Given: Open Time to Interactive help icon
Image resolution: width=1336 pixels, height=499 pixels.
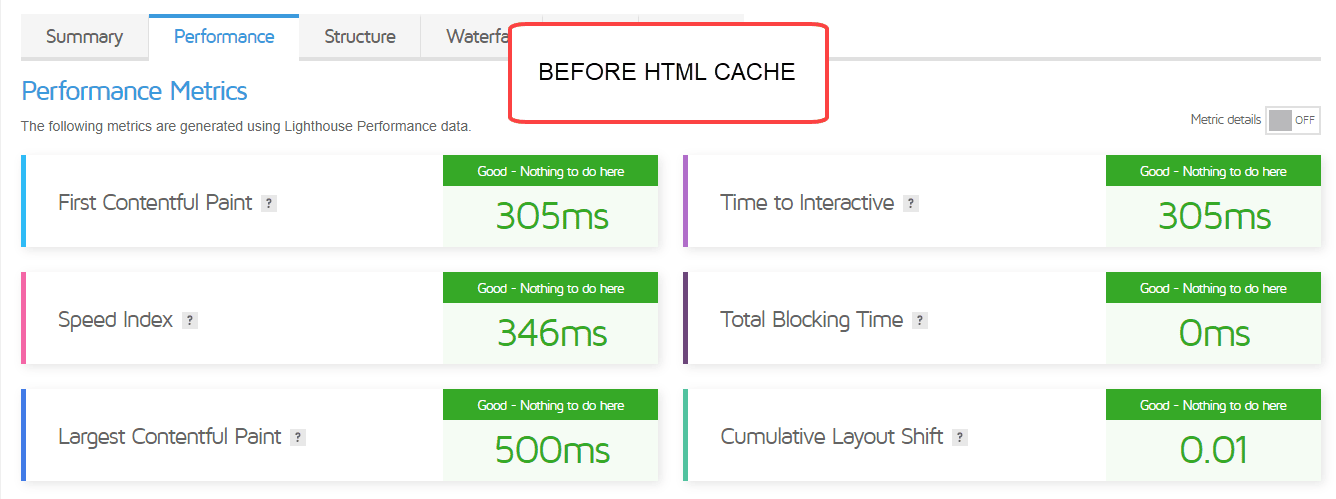Looking at the screenshot, I should 910,203.
